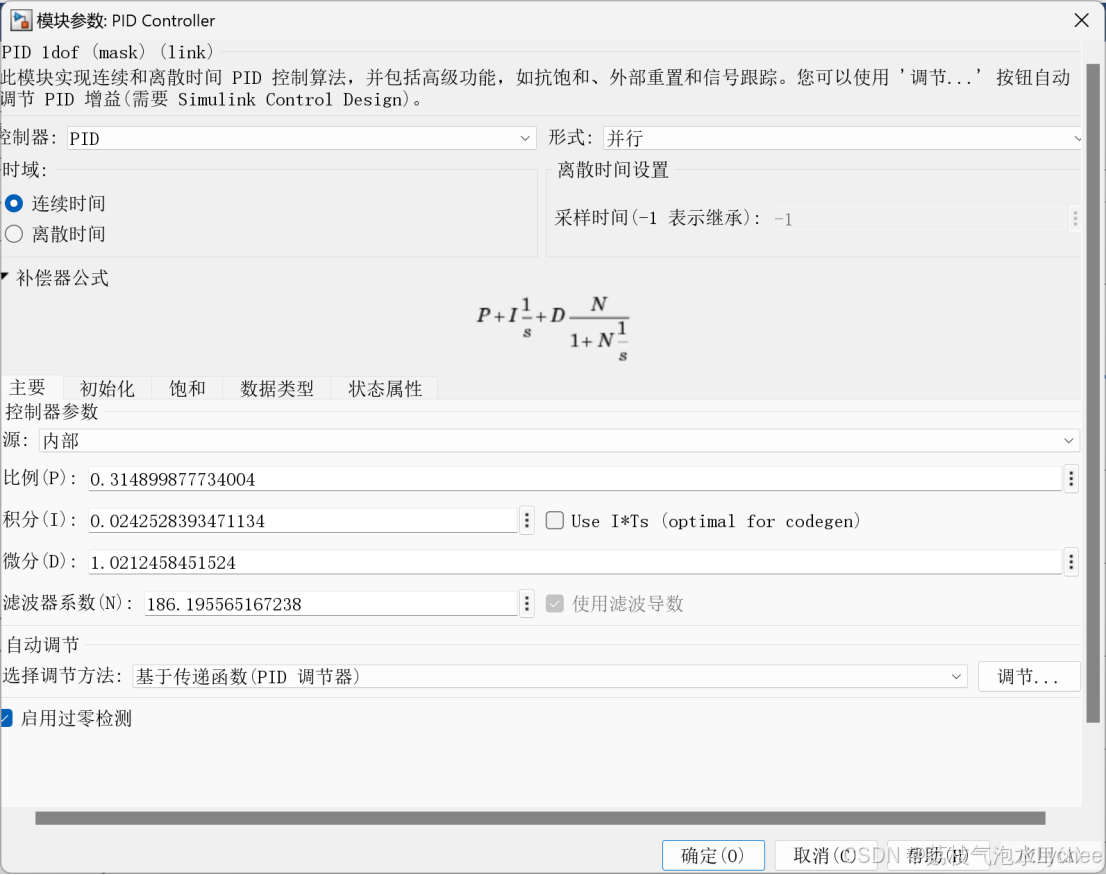
Task: Click the 自动调节 section label
Action: [x=43, y=644]
